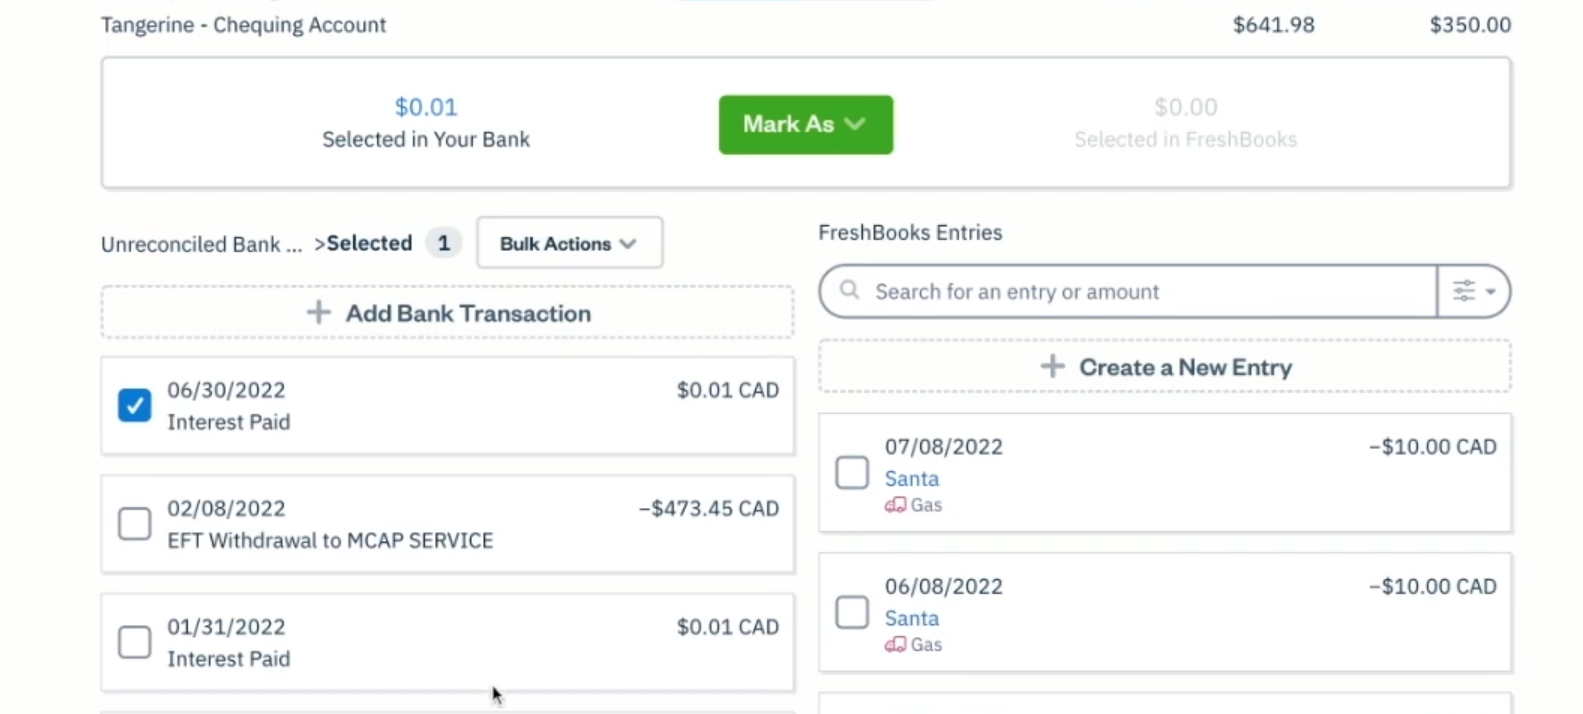The image size is (1583, 714).
Task: Click the plus icon for Create a New Entry
Action: pyautogui.click(x=1052, y=366)
